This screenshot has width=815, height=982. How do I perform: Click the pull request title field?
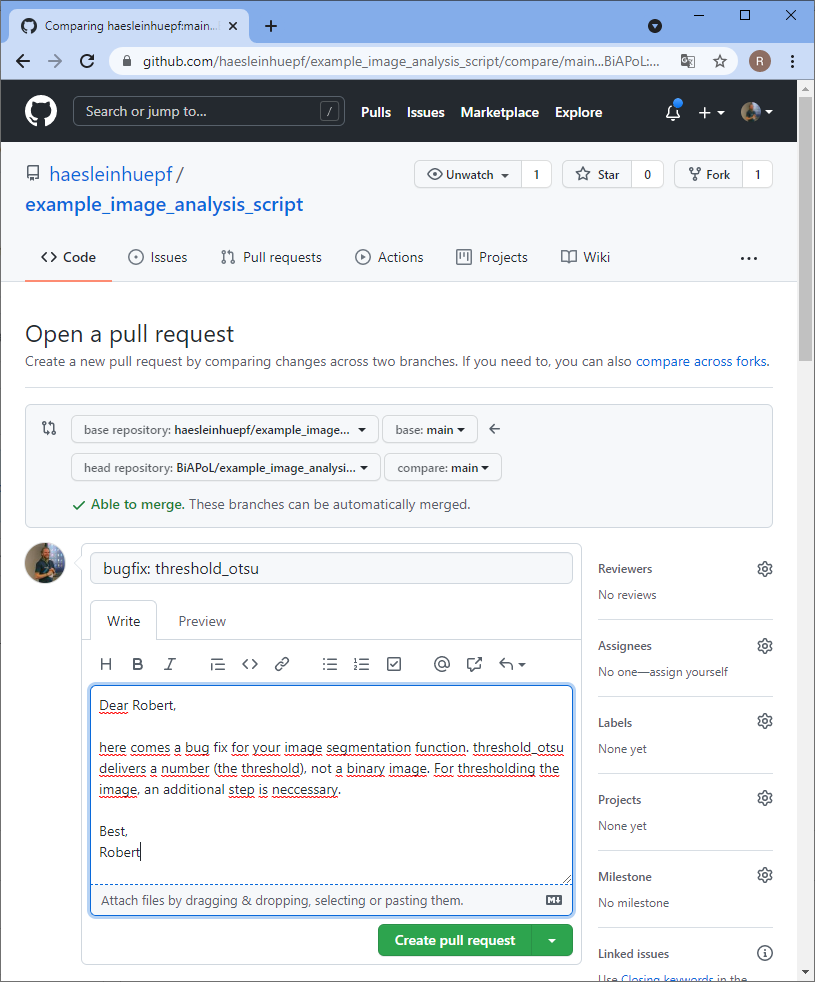331,569
